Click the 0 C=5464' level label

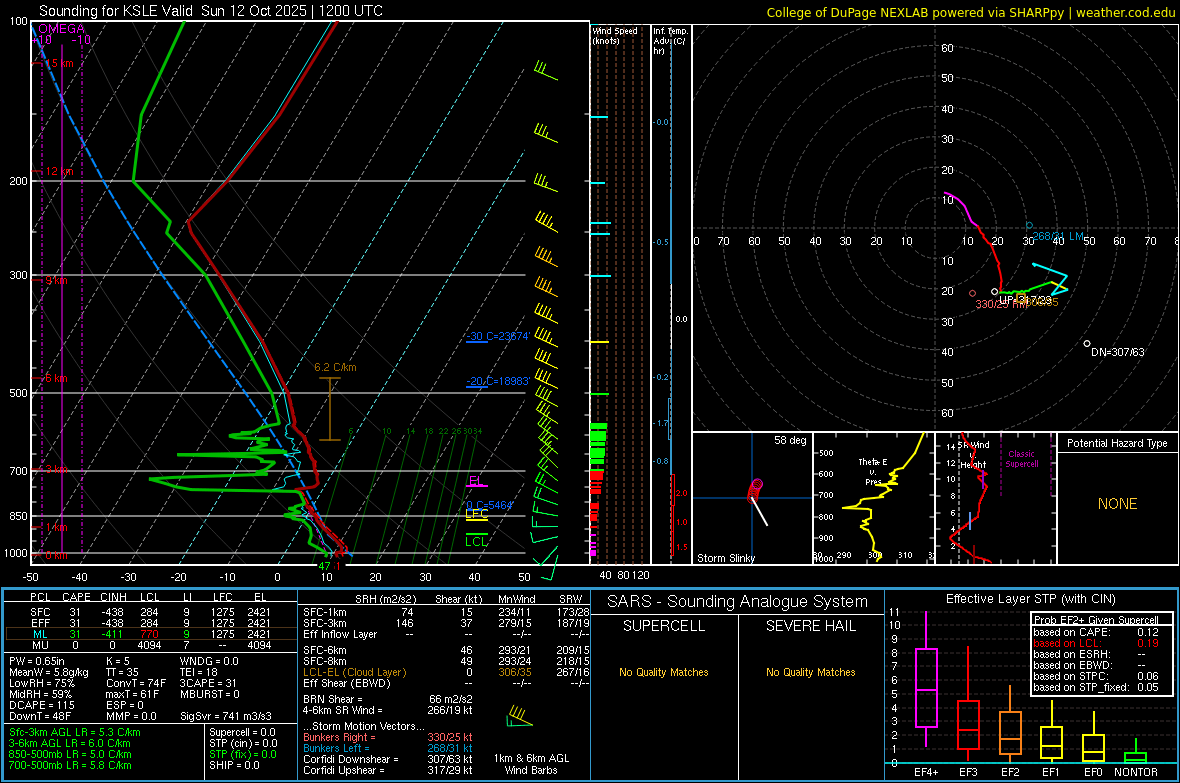(489, 505)
